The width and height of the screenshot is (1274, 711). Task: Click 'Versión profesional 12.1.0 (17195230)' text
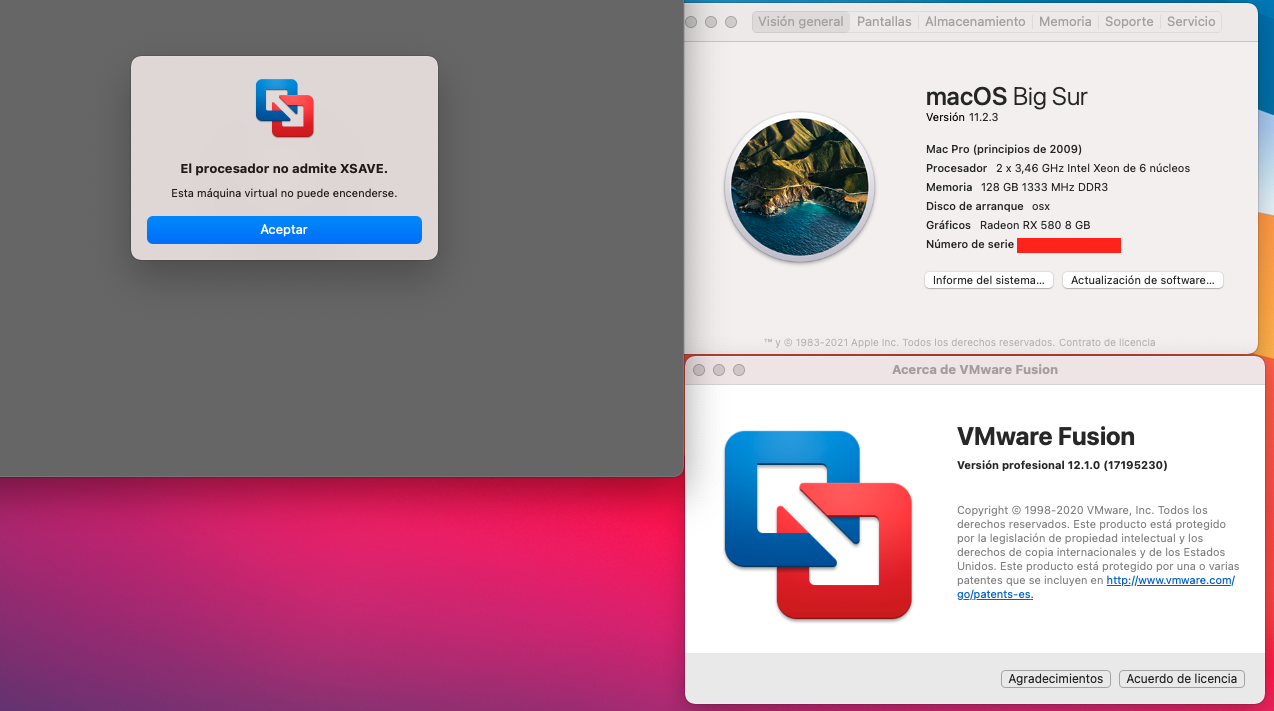(x=1062, y=466)
